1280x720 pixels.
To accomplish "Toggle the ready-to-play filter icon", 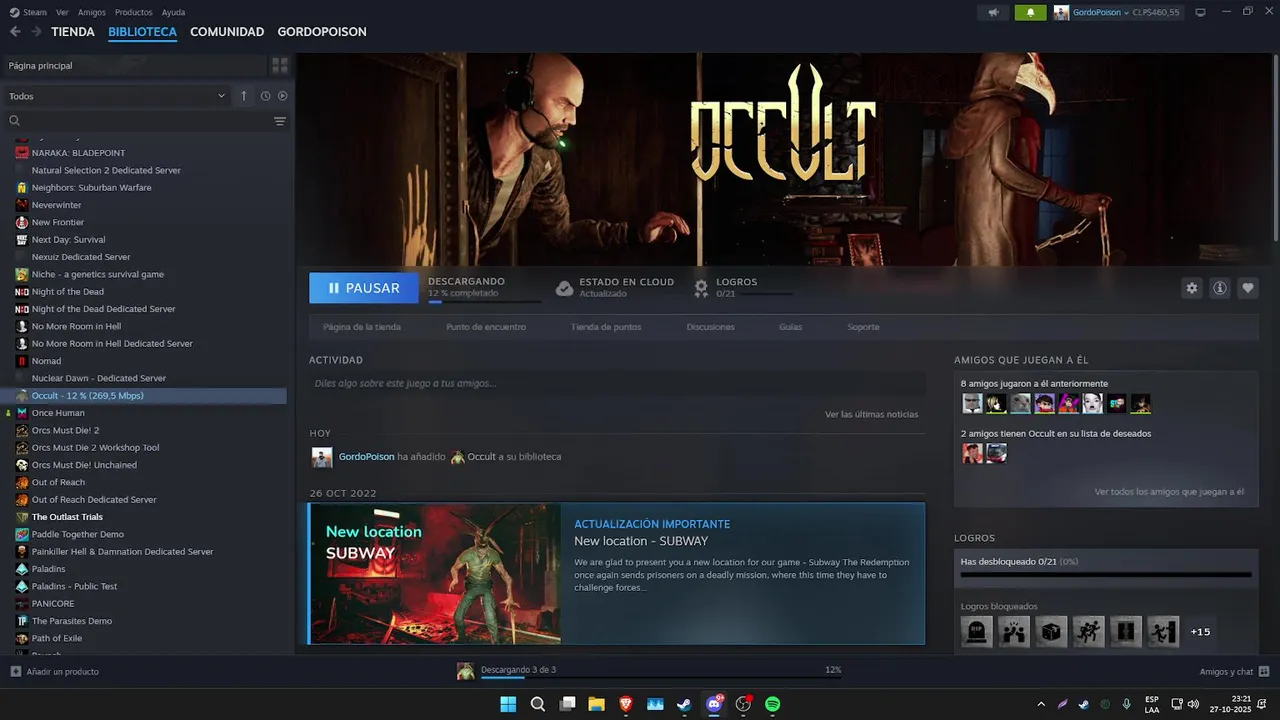I will pyautogui.click(x=282, y=96).
